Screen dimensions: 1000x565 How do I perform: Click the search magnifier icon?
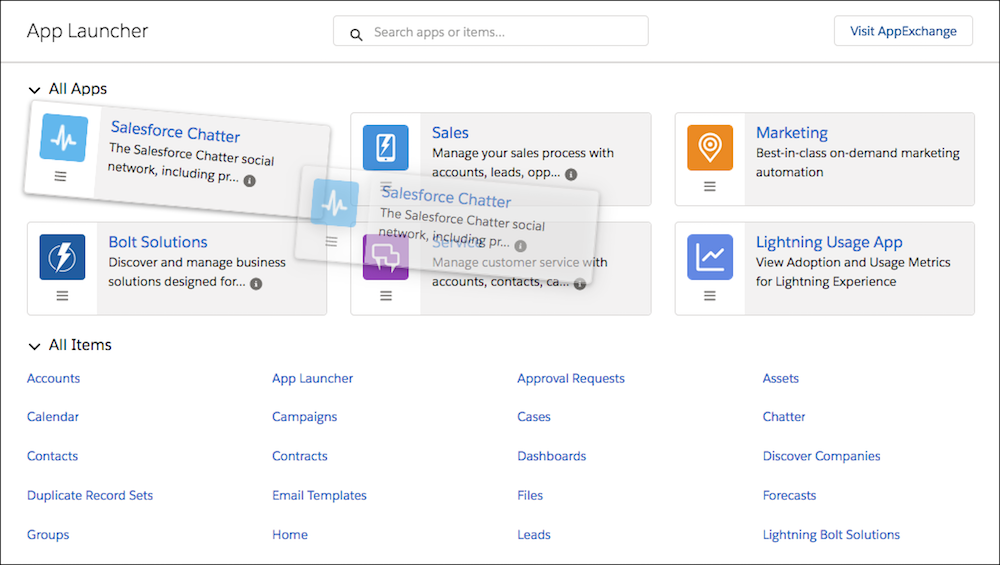pyautogui.click(x=357, y=34)
